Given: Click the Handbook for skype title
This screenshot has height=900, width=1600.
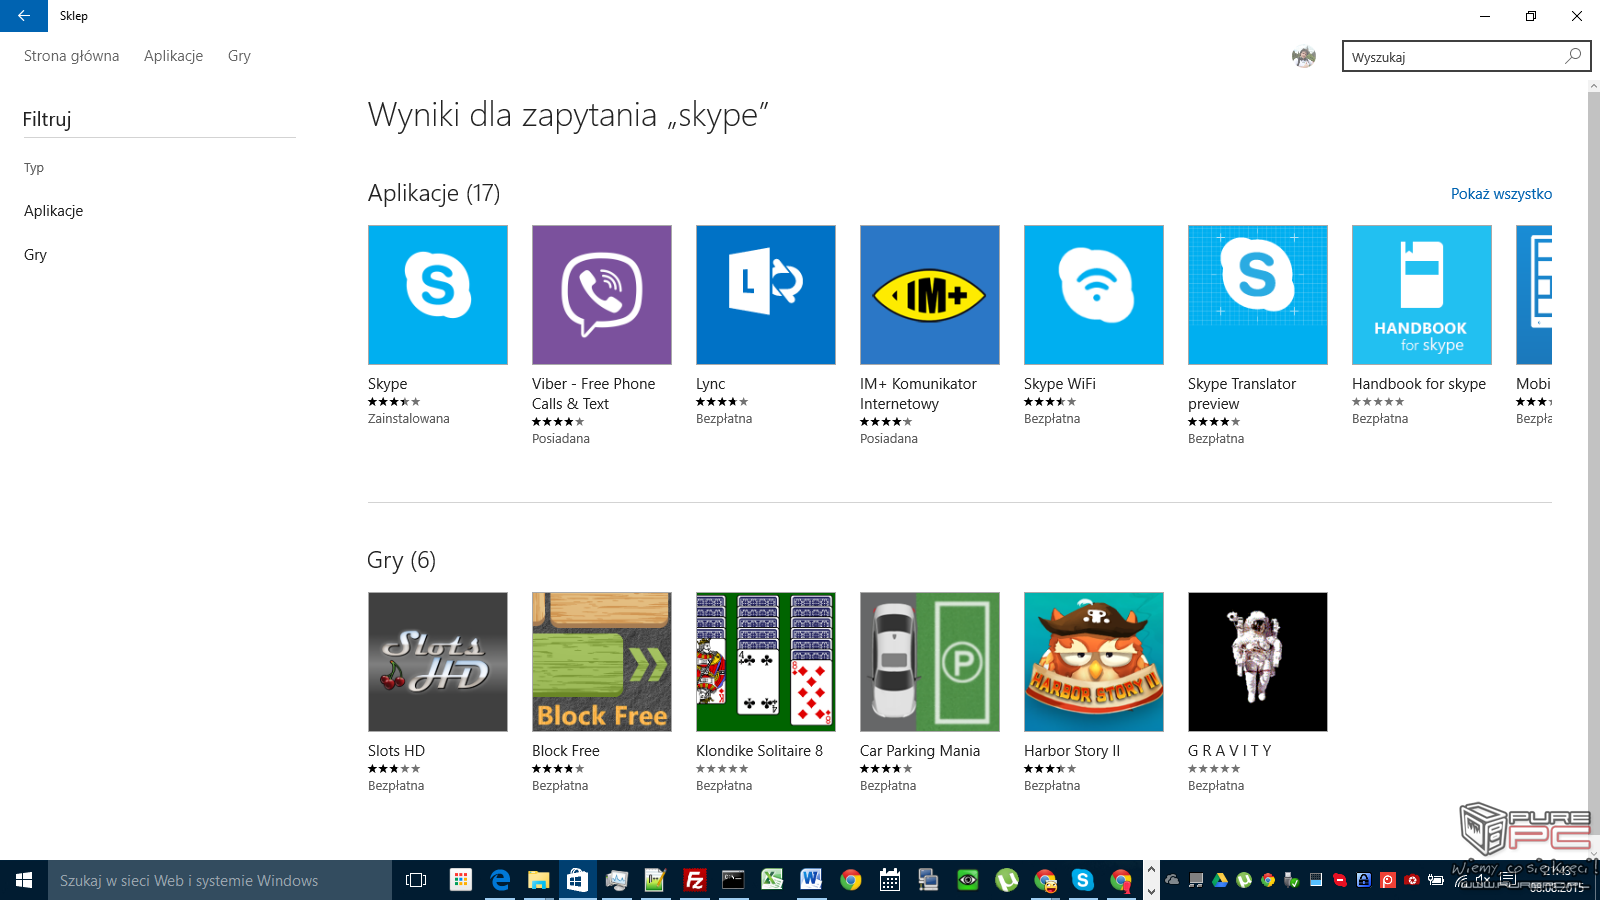Looking at the screenshot, I should click(x=1418, y=384).
